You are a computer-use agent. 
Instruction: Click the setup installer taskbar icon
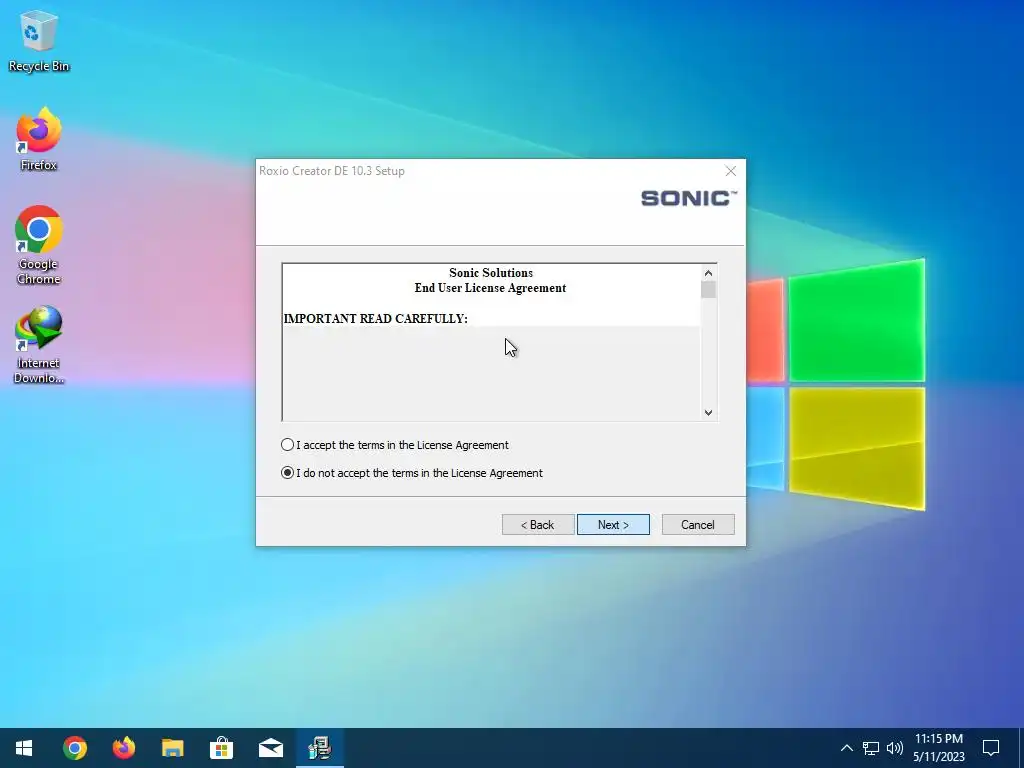[319, 748]
